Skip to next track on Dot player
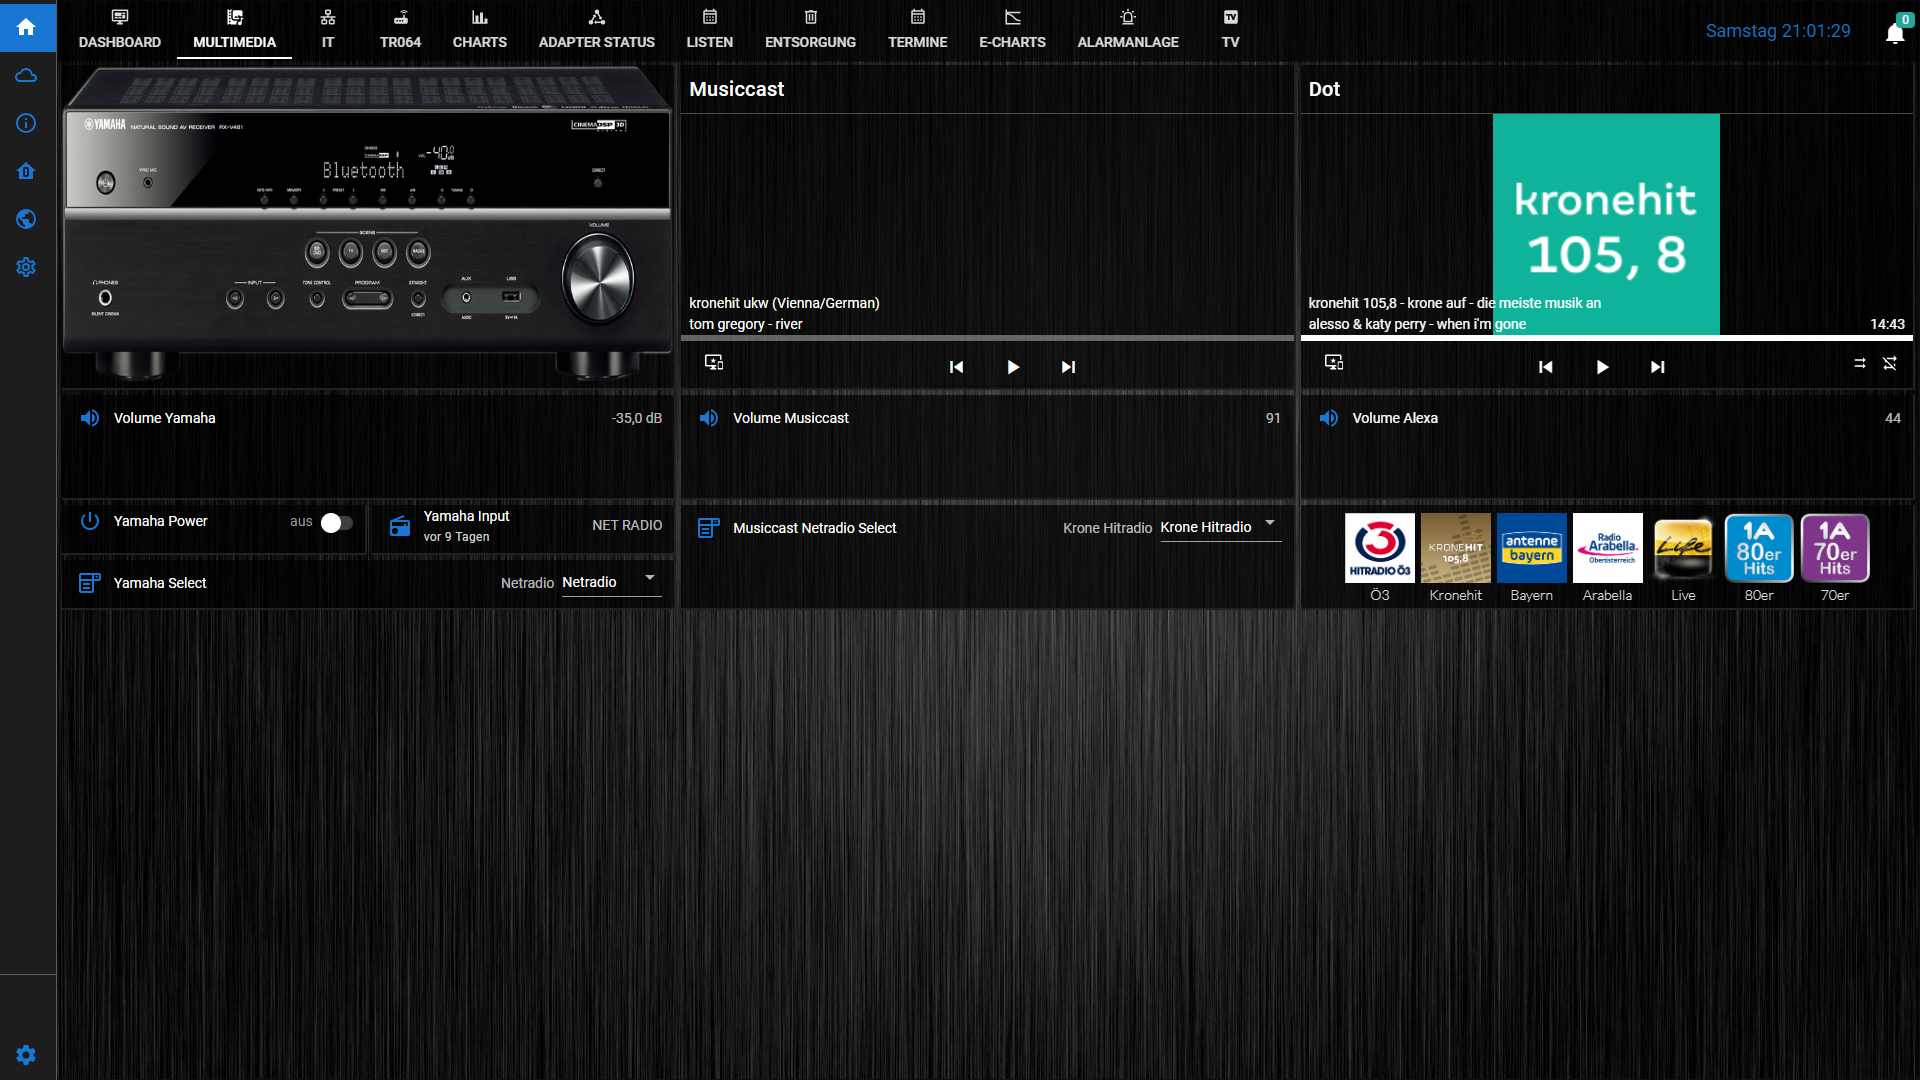This screenshot has width=1920, height=1080. pos(1657,367)
